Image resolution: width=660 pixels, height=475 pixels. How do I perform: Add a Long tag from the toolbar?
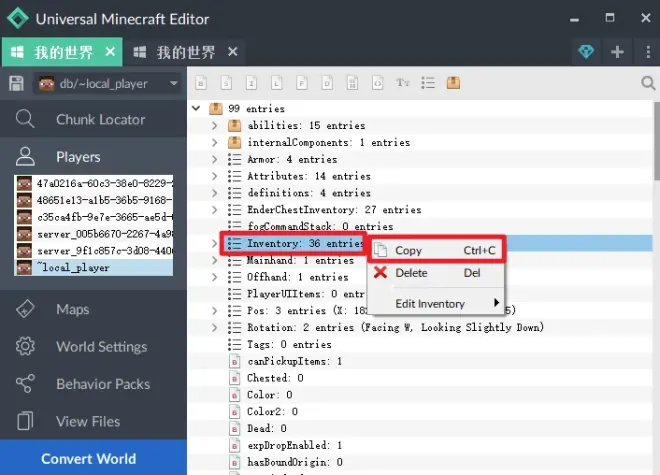click(277, 83)
